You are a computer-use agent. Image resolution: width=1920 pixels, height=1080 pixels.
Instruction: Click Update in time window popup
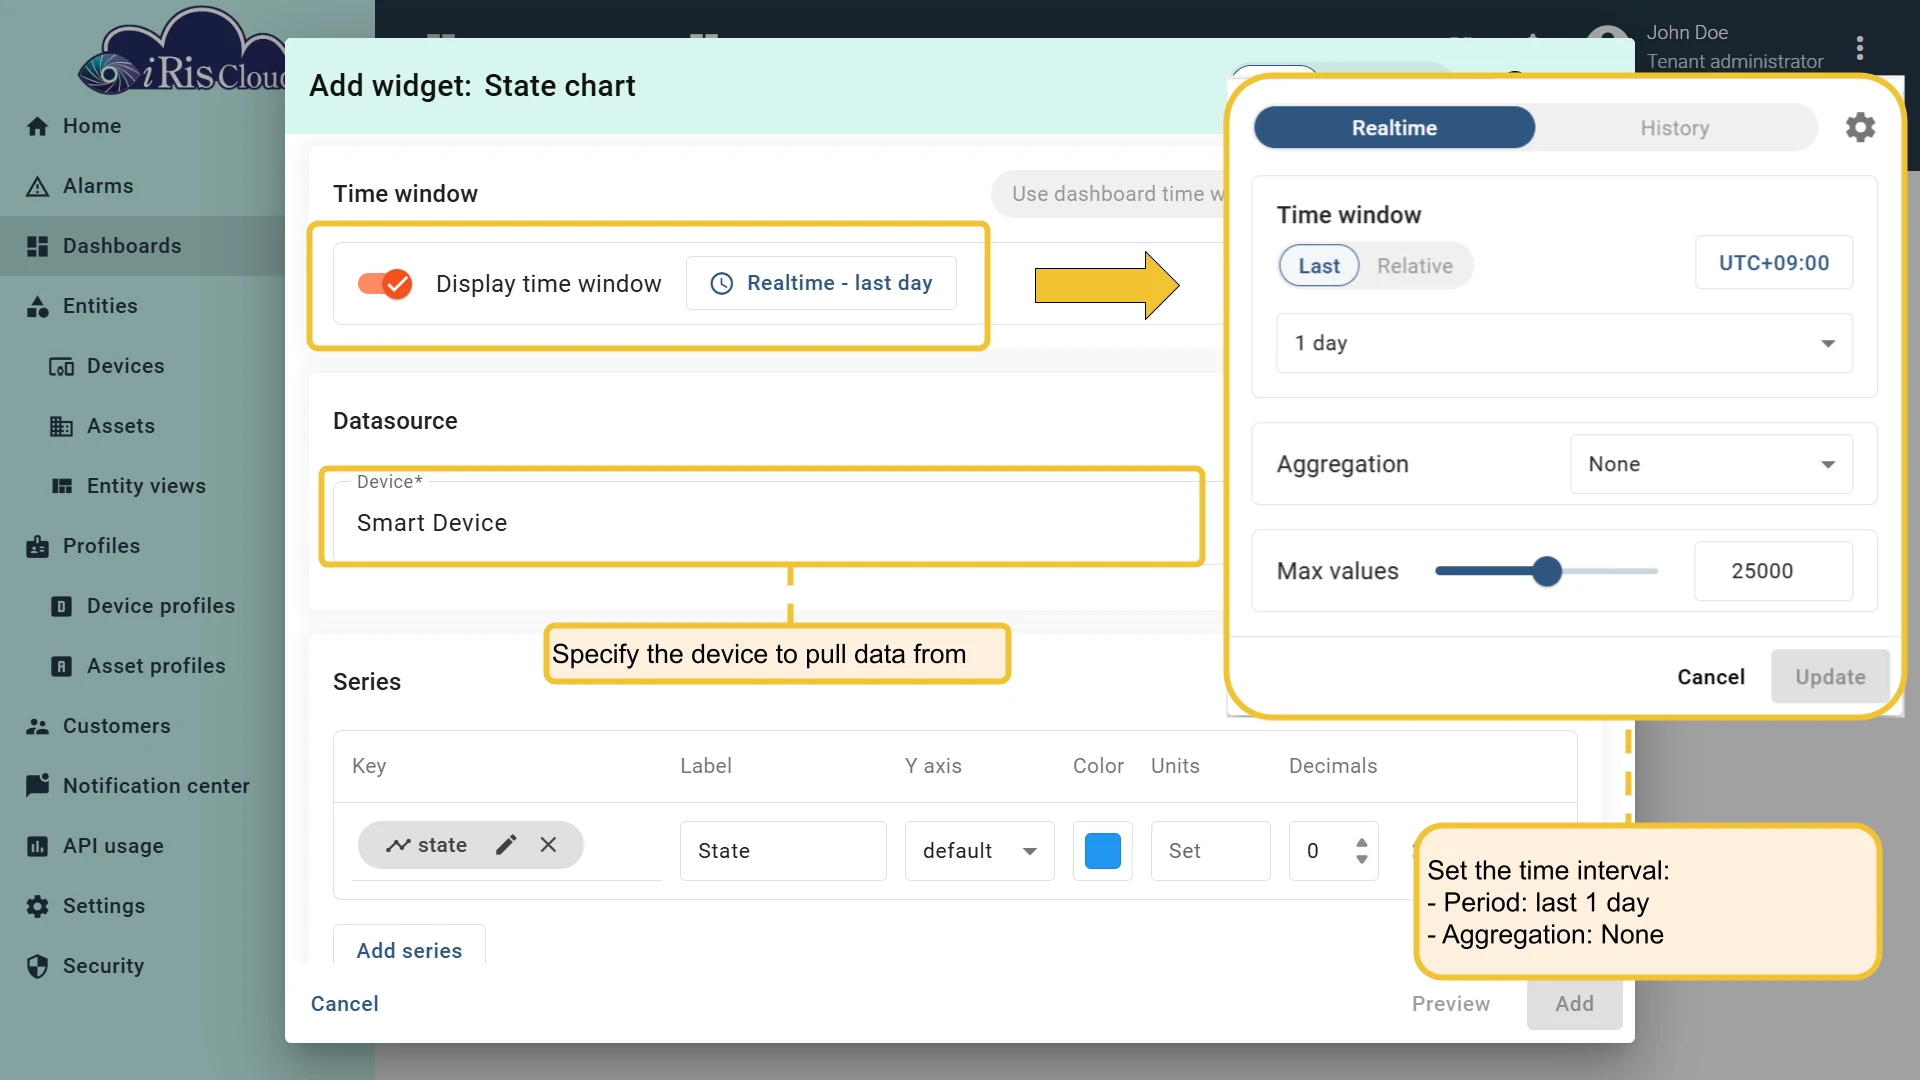1830,677
